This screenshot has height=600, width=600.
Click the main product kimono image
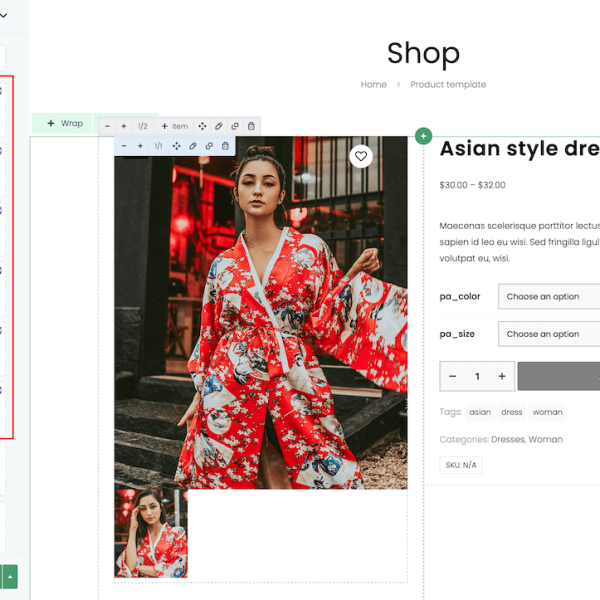pyautogui.click(x=261, y=313)
